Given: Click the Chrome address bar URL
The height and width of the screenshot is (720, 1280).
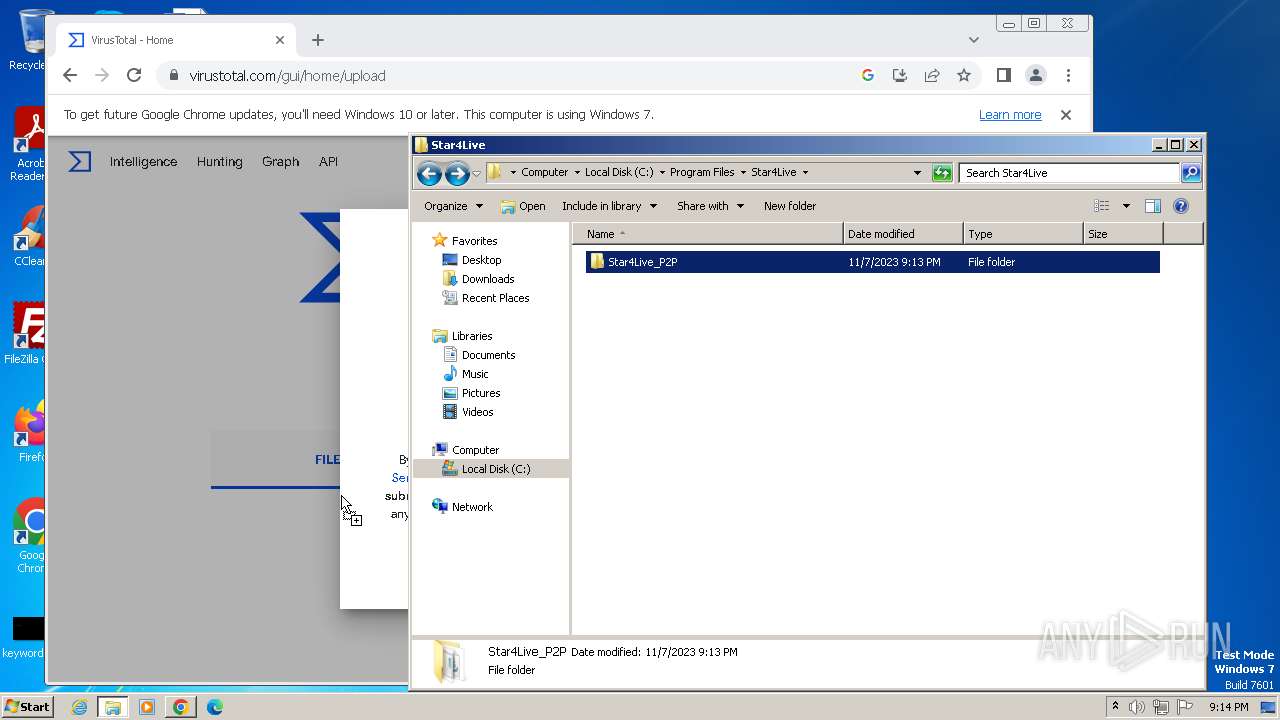Looking at the screenshot, I should pyautogui.click(x=287, y=76).
